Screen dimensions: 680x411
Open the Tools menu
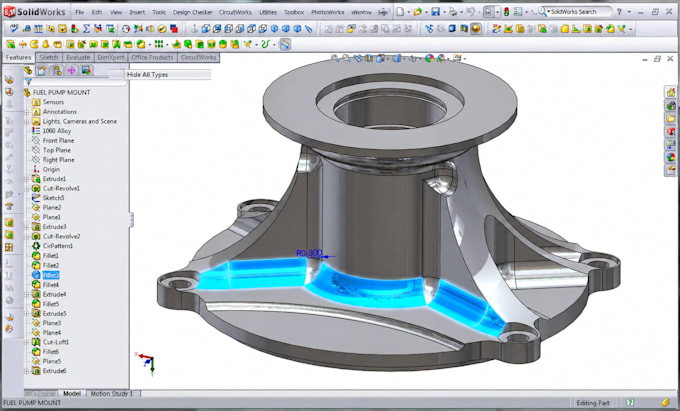(x=159, y=12)
